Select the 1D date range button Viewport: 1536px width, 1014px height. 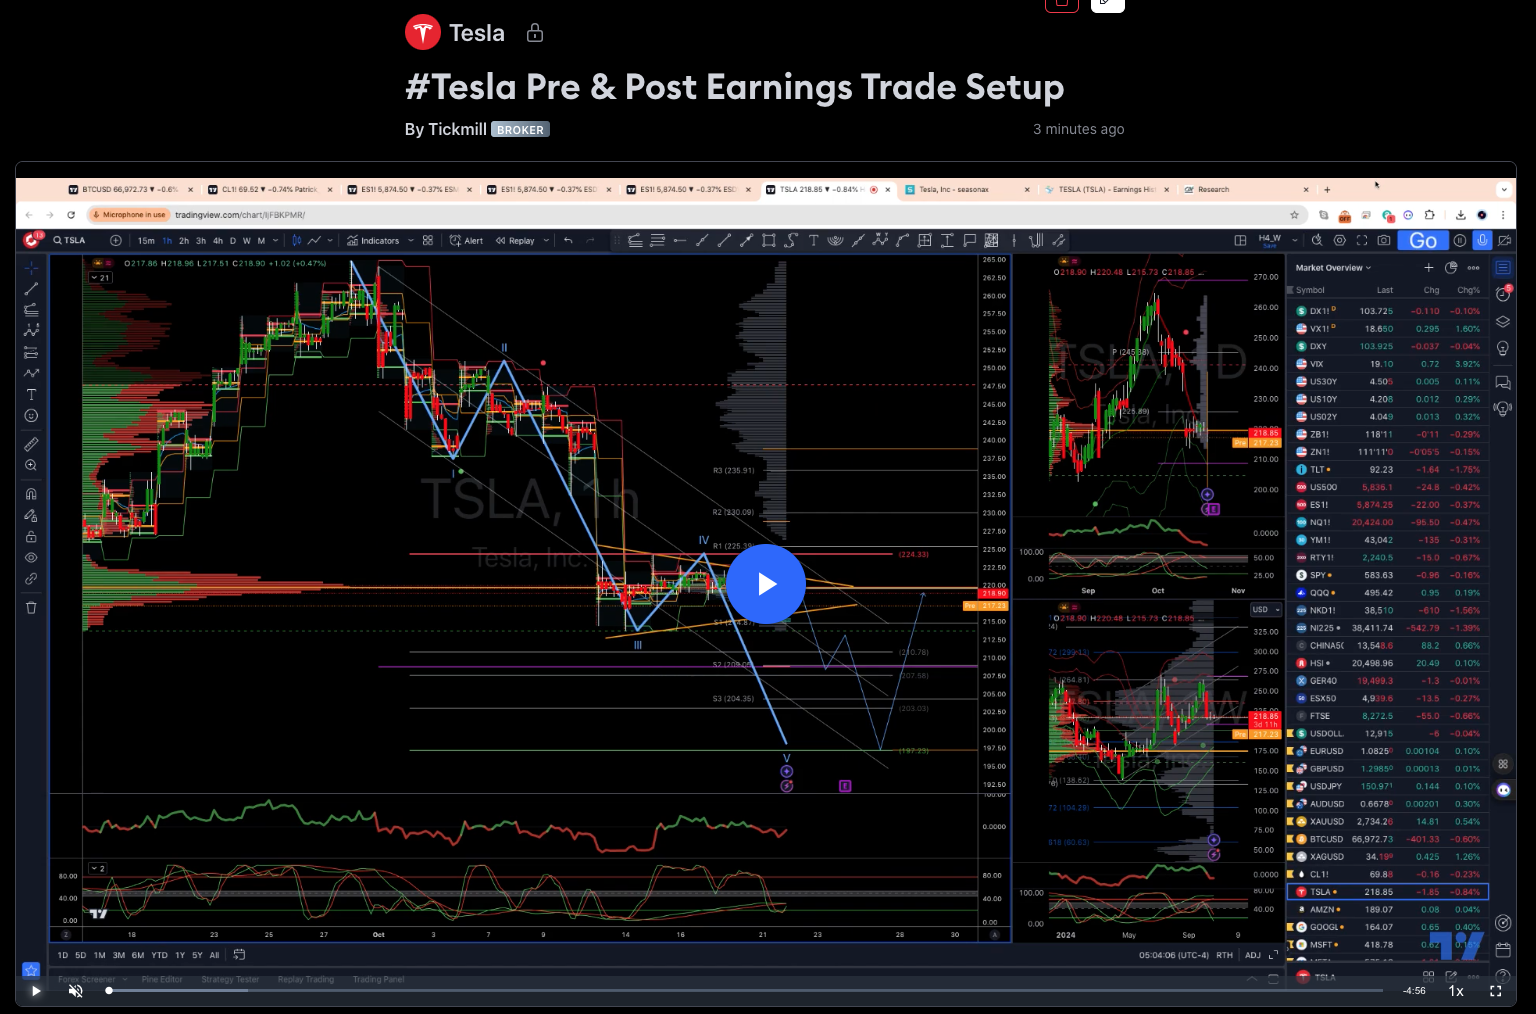[62, 955]
